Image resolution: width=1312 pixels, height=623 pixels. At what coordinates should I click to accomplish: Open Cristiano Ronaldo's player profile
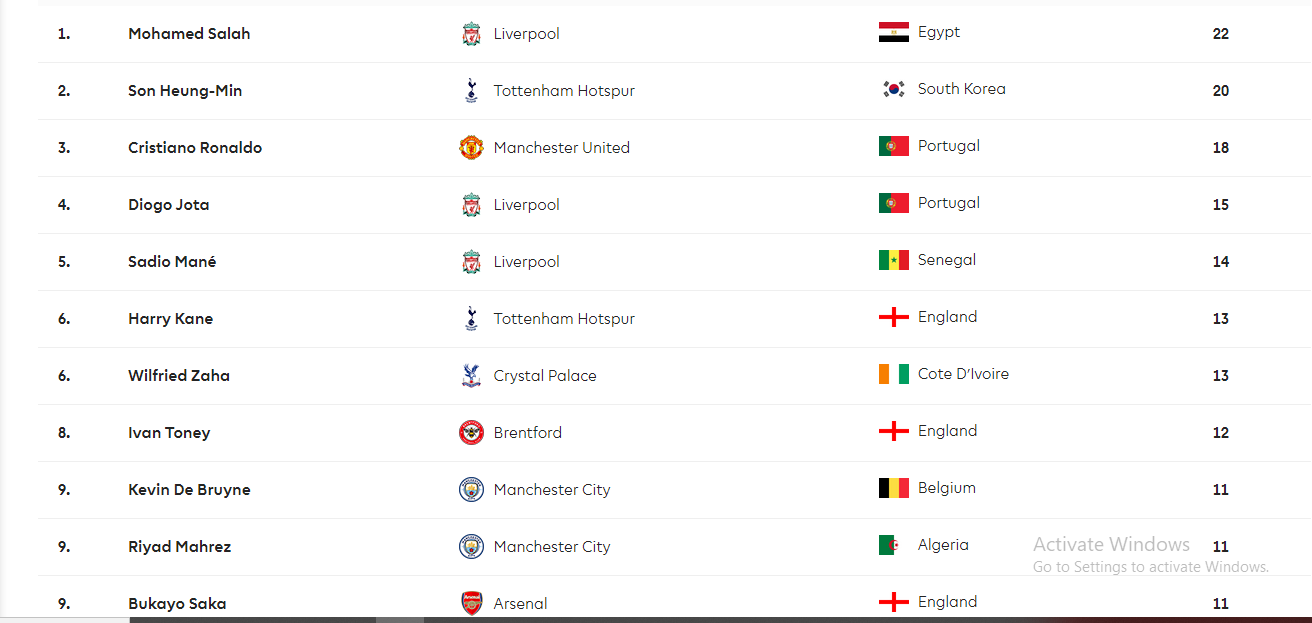click(x=195, y=148)
